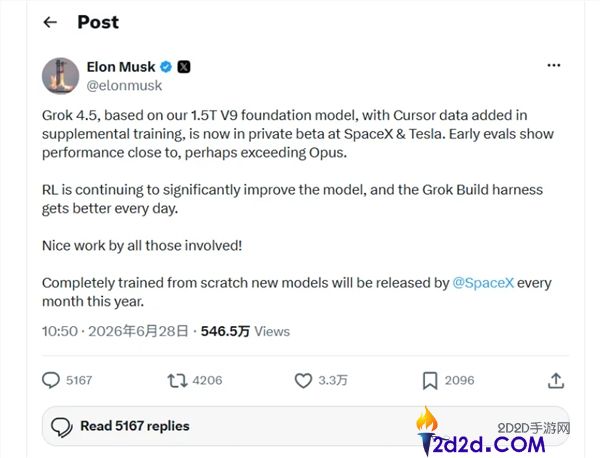Click the 4206 repost count
The width and height of the screenshot is (600, 458).
click(207, 380)
